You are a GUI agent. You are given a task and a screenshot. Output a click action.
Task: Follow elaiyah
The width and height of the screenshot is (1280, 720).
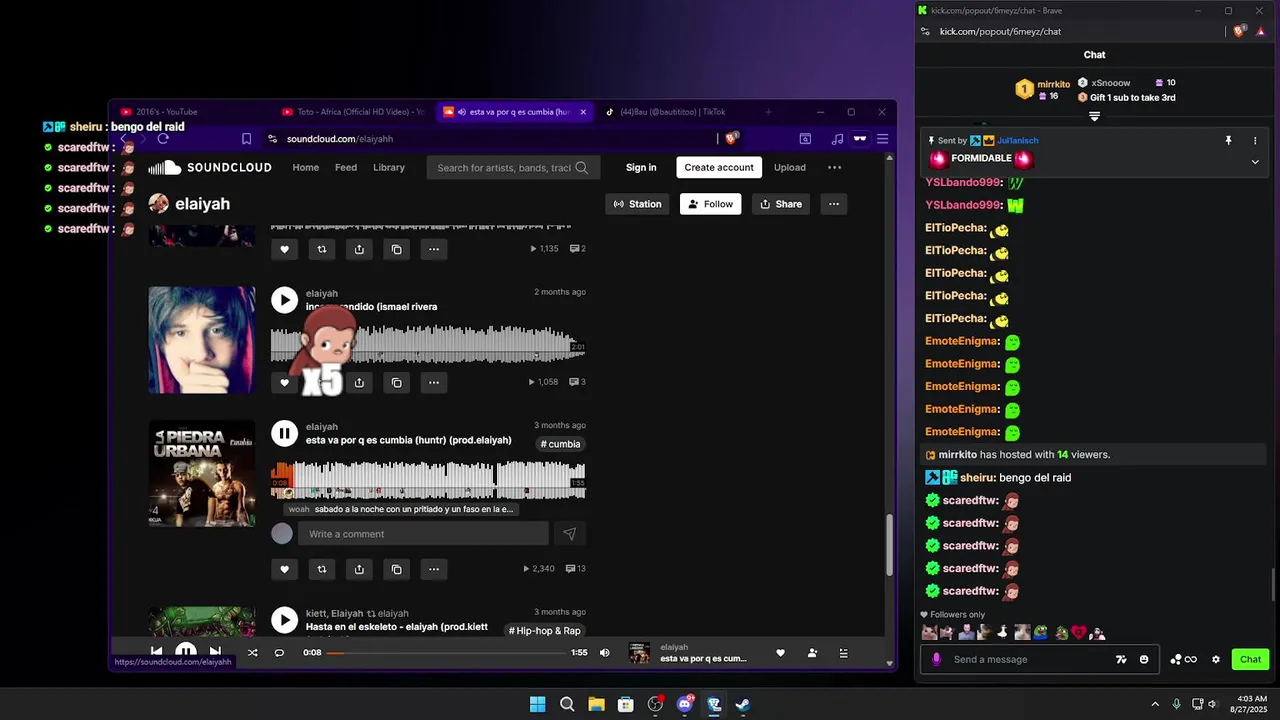point(711,204)
